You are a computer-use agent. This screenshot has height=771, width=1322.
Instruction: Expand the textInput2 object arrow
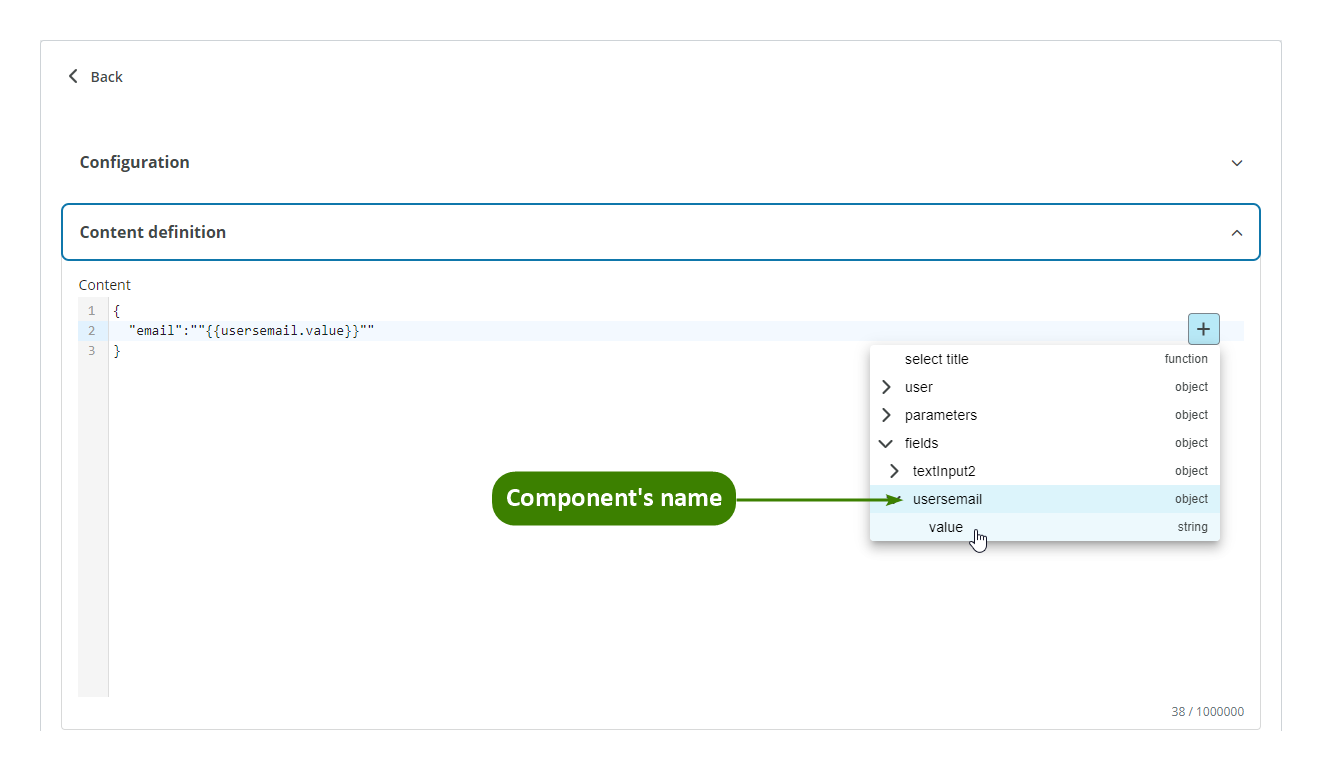pos(894,471)
